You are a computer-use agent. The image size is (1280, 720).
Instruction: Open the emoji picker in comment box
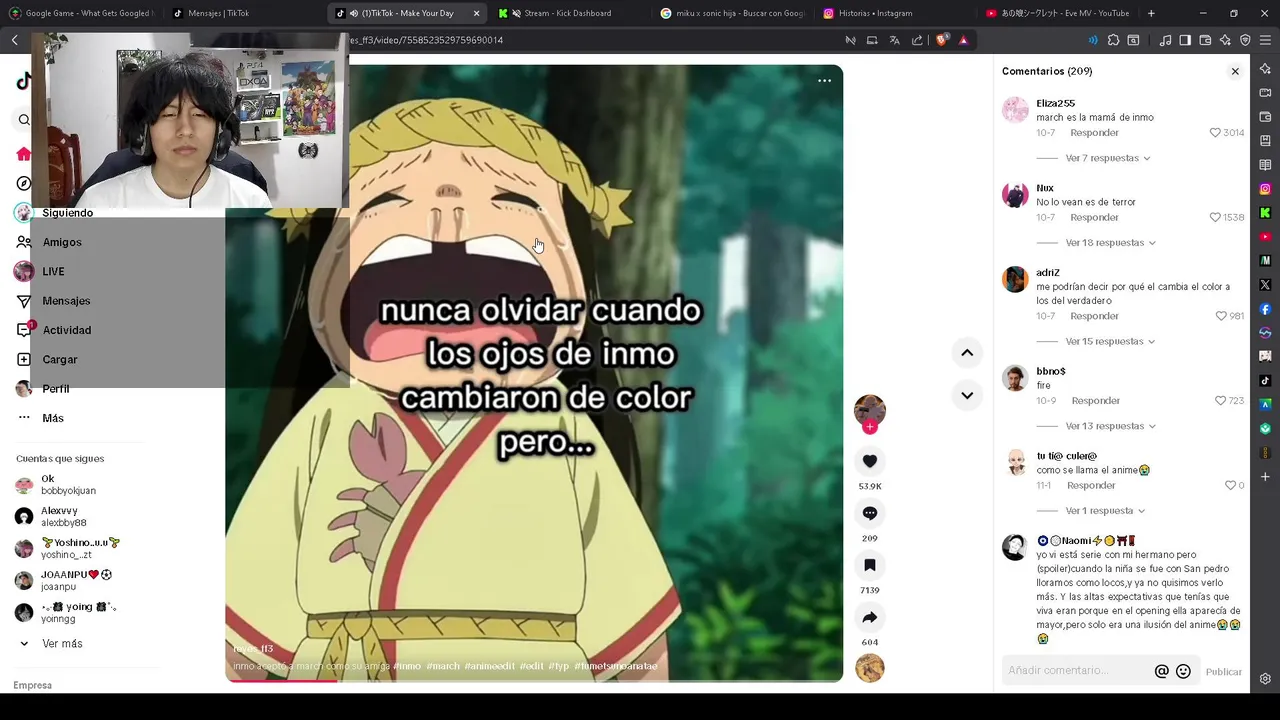(x=1183, y=671)
